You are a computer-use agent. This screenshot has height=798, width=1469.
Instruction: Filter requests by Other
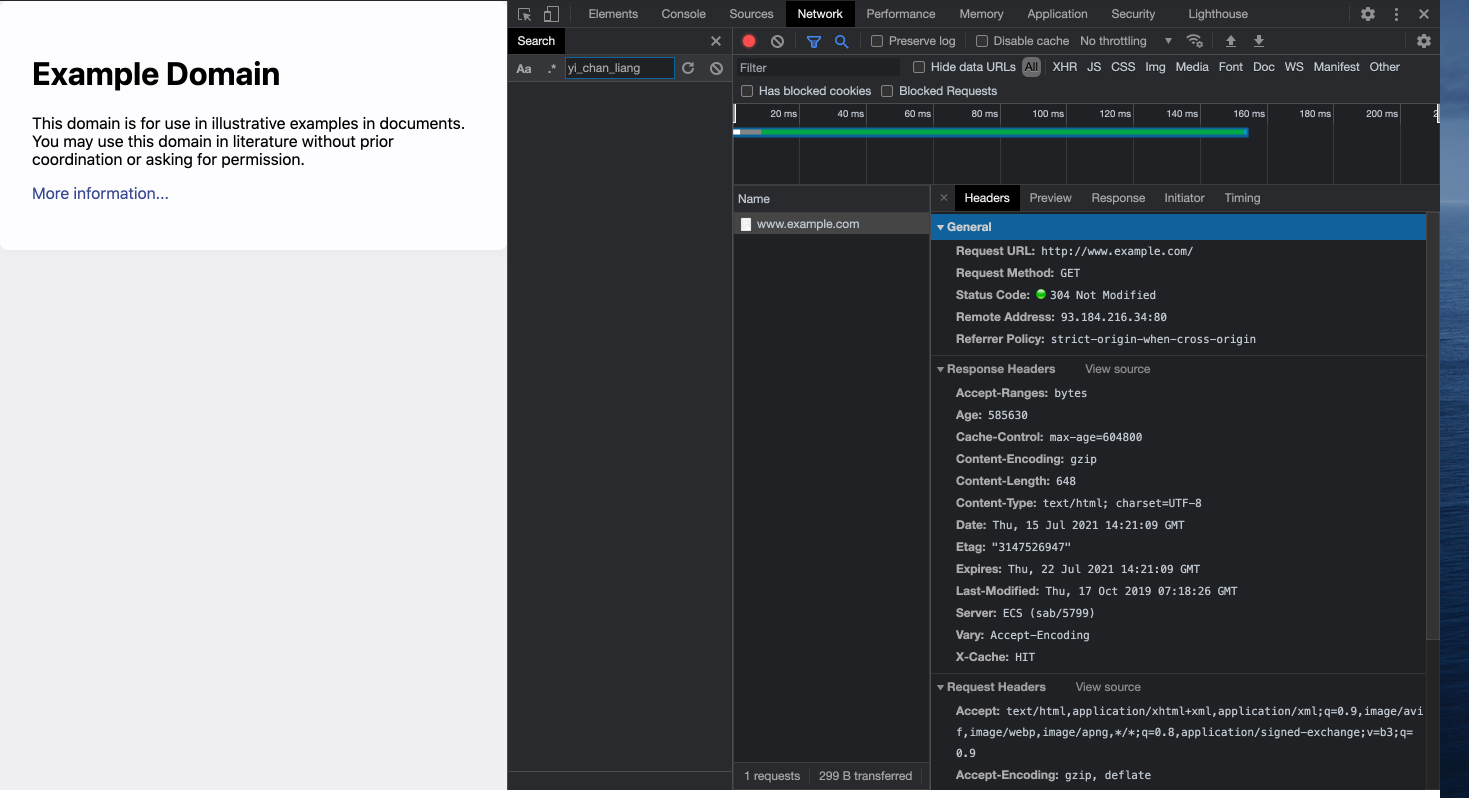pyautogui.click(x=1385, y=67)
